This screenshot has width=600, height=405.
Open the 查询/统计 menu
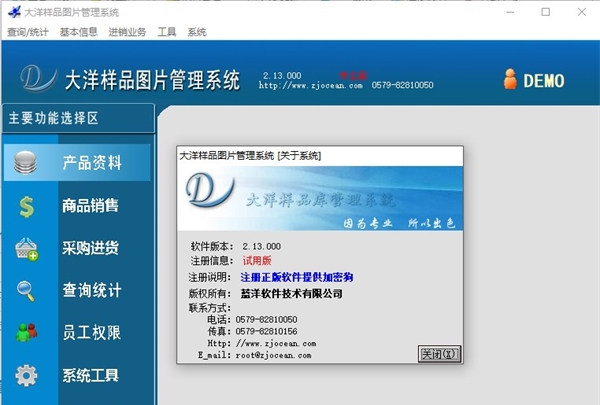[x=28, y=32]
